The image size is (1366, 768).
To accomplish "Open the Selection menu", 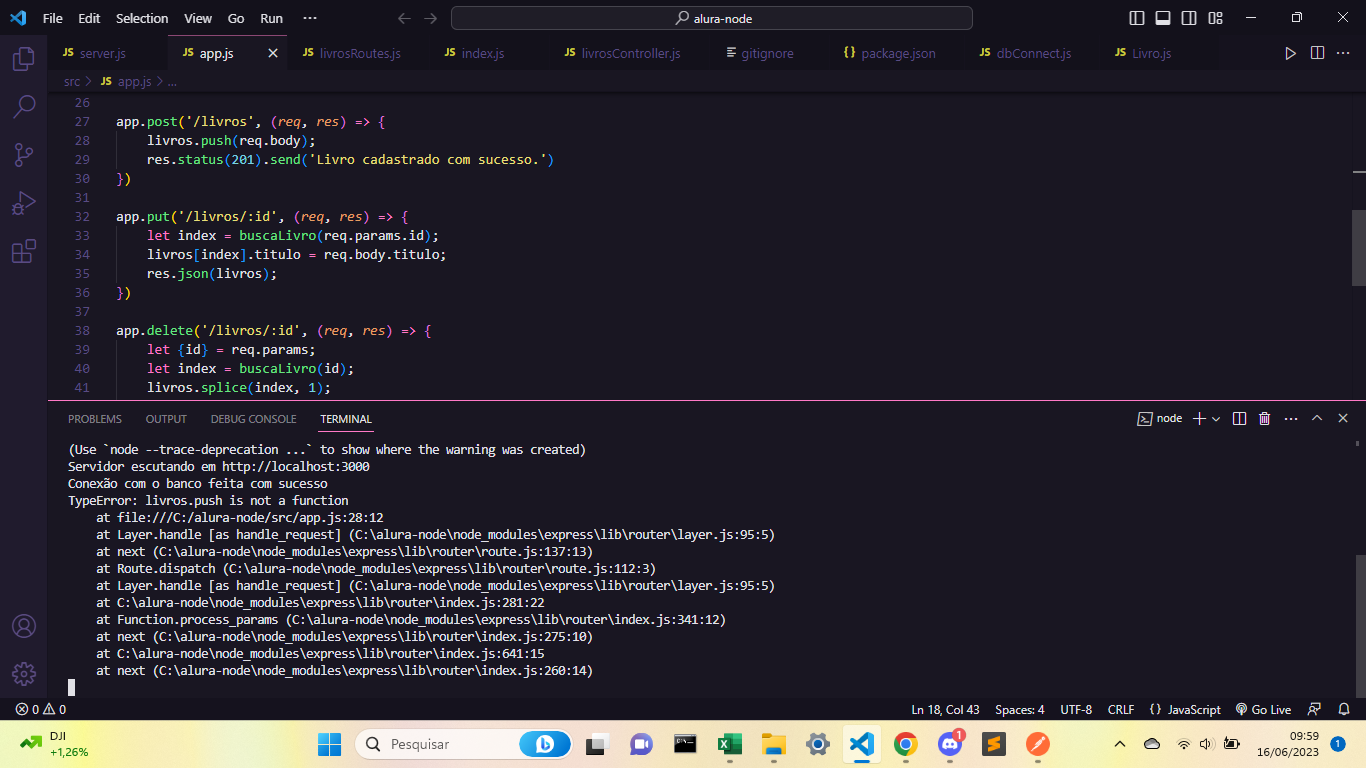I will [x=142, y=18].
